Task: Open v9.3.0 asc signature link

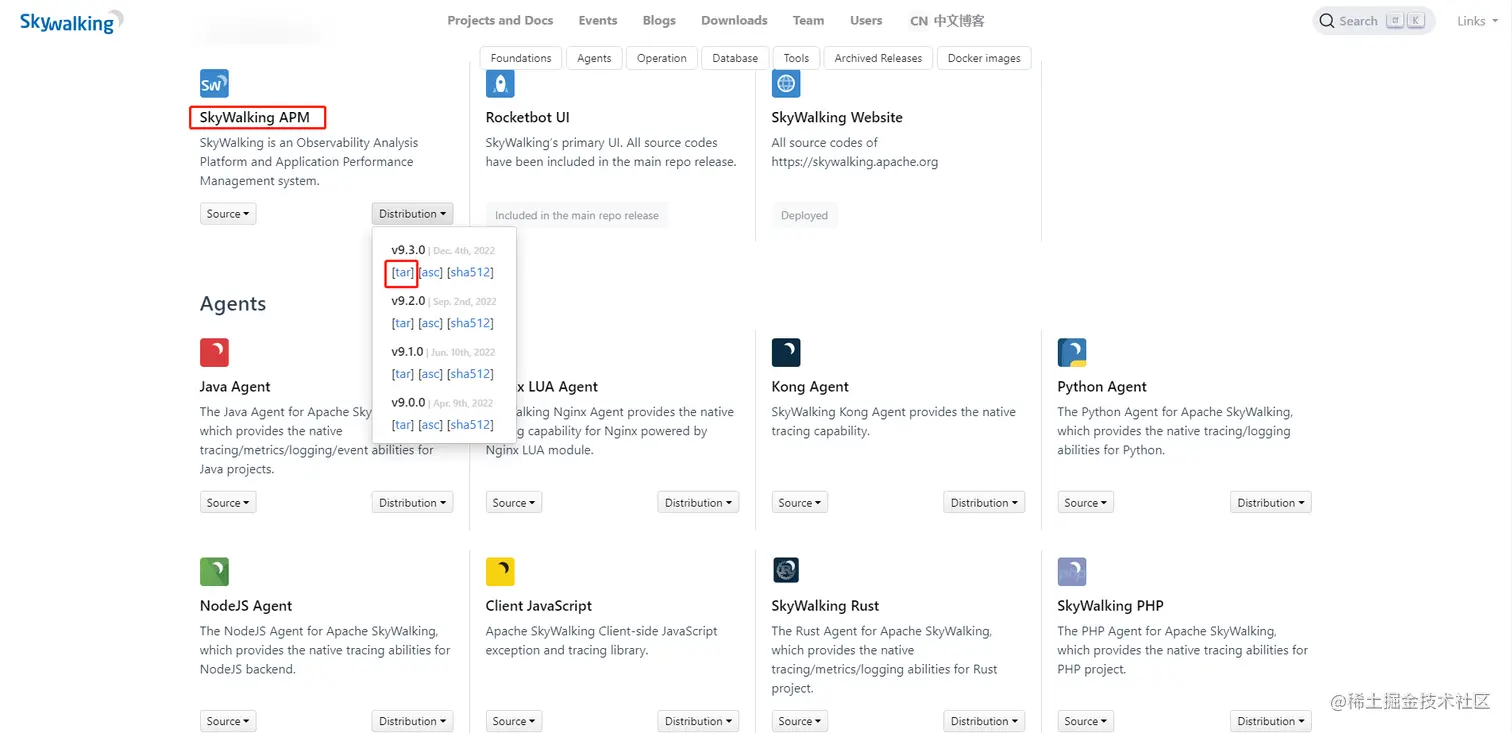Action: tap(431, 272)
